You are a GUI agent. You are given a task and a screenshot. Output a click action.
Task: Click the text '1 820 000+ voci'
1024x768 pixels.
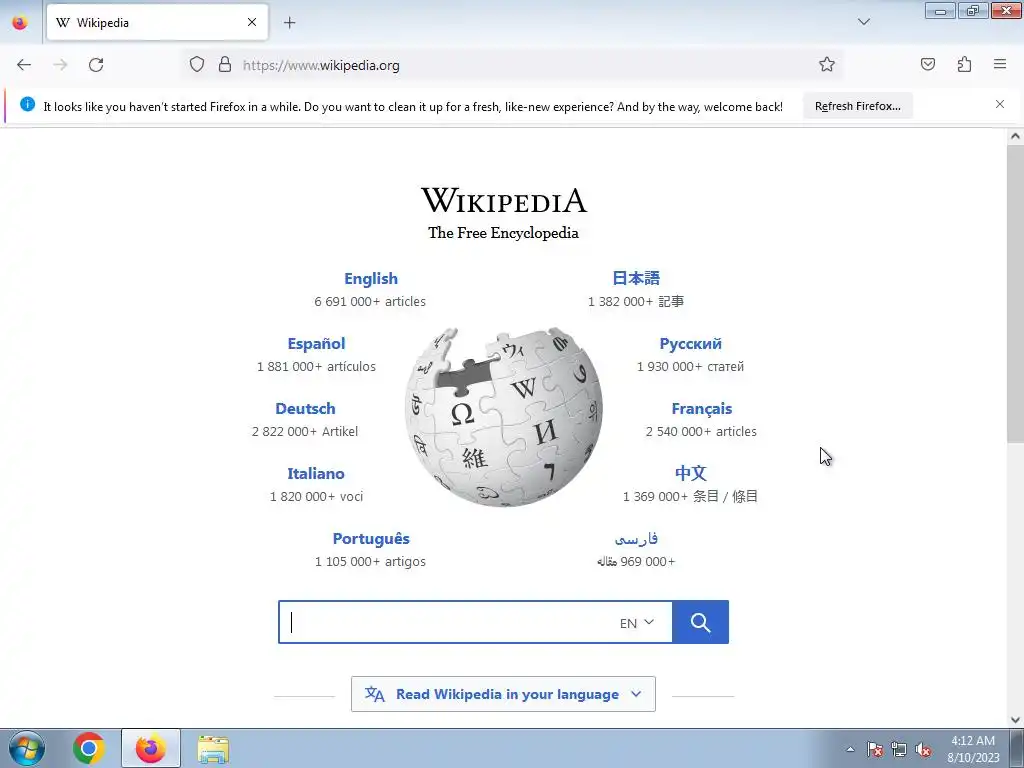[316, 496]
